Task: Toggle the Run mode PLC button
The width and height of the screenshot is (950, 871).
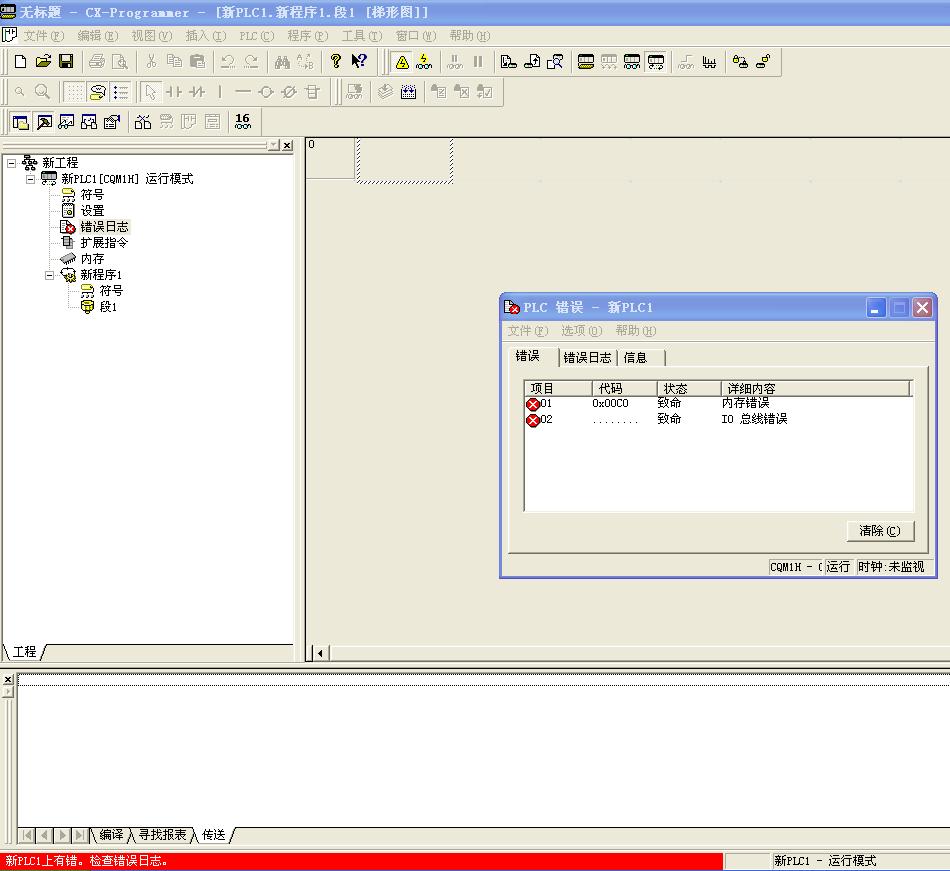Action: click(x=656, y=62)
